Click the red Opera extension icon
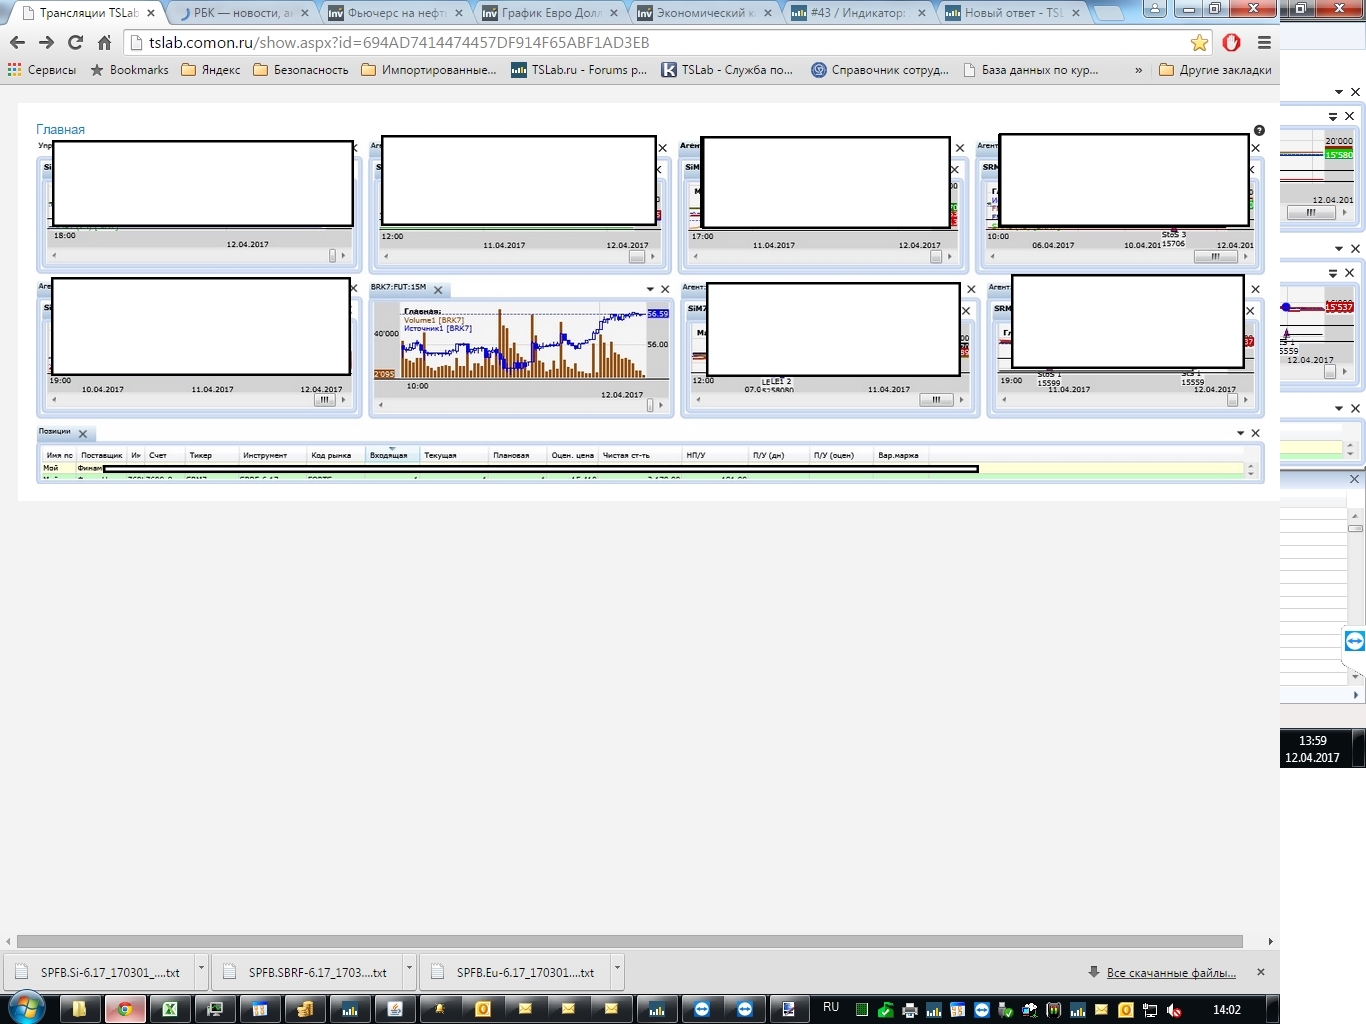Viewport: 1366px width, 1024px height. 1232,43
